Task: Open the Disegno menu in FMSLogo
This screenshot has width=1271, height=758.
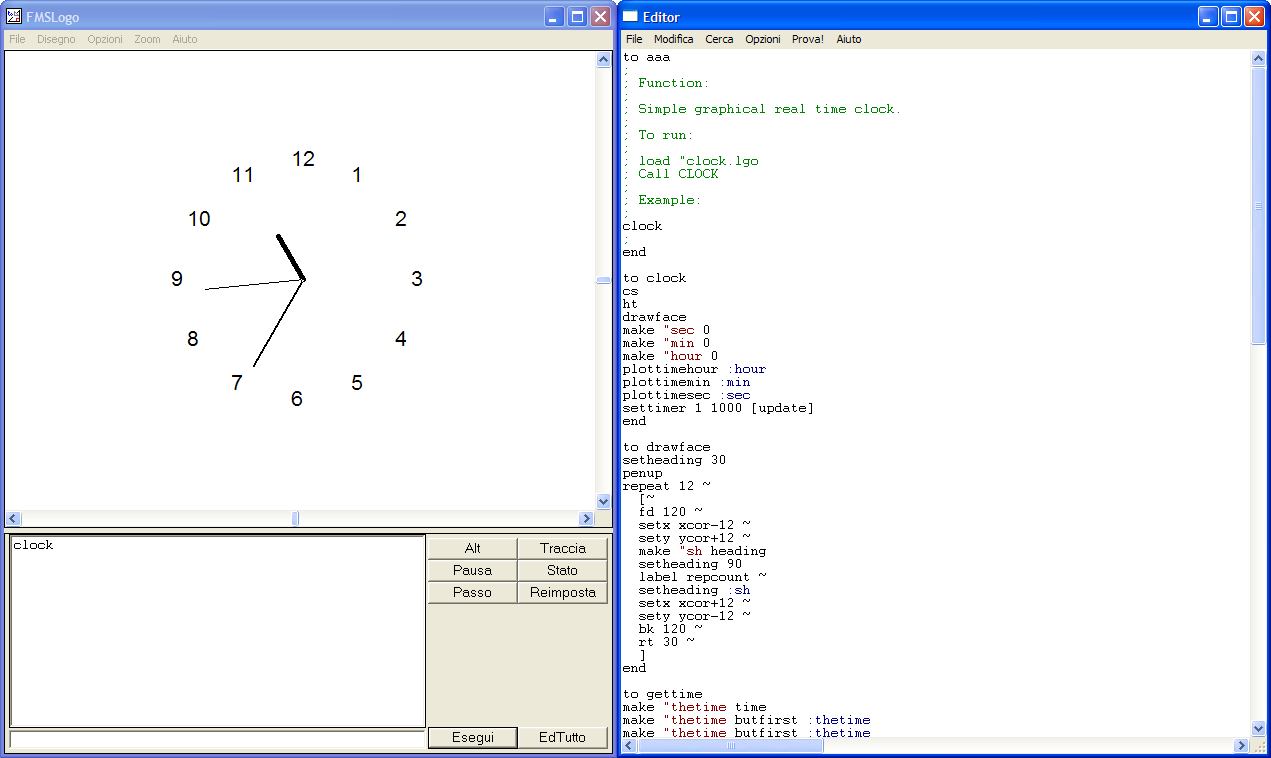Action: [x=56, y=39]
